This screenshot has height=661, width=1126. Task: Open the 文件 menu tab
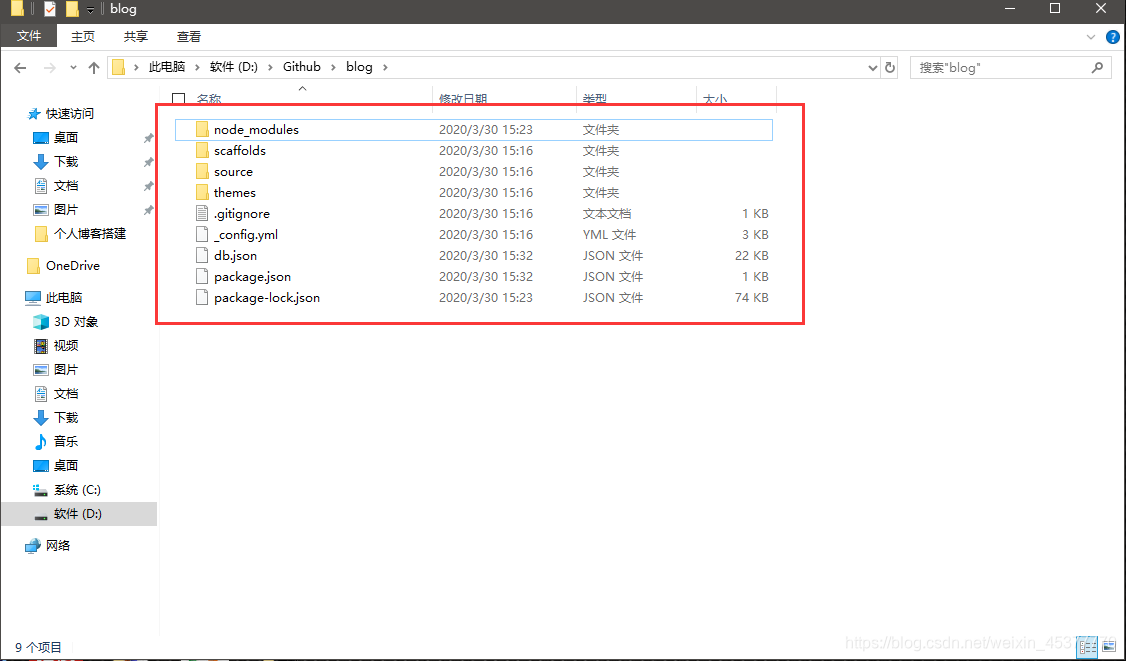(29, 36)
